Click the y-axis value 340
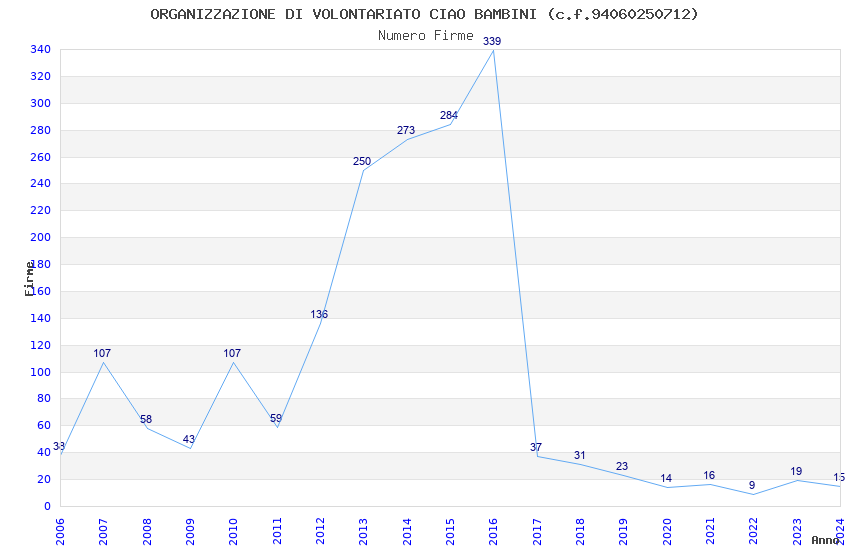The width and height of the screenshot is (850, 550). click(41, 50)
